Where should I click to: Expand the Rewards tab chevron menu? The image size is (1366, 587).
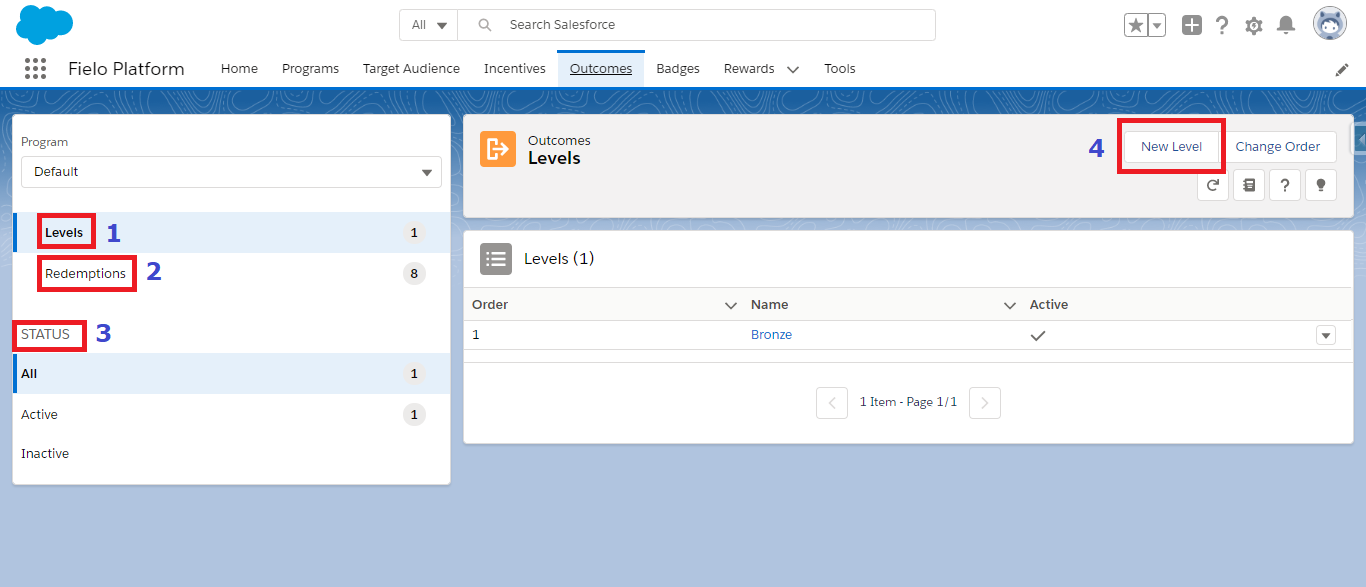[x=793, y=70]
